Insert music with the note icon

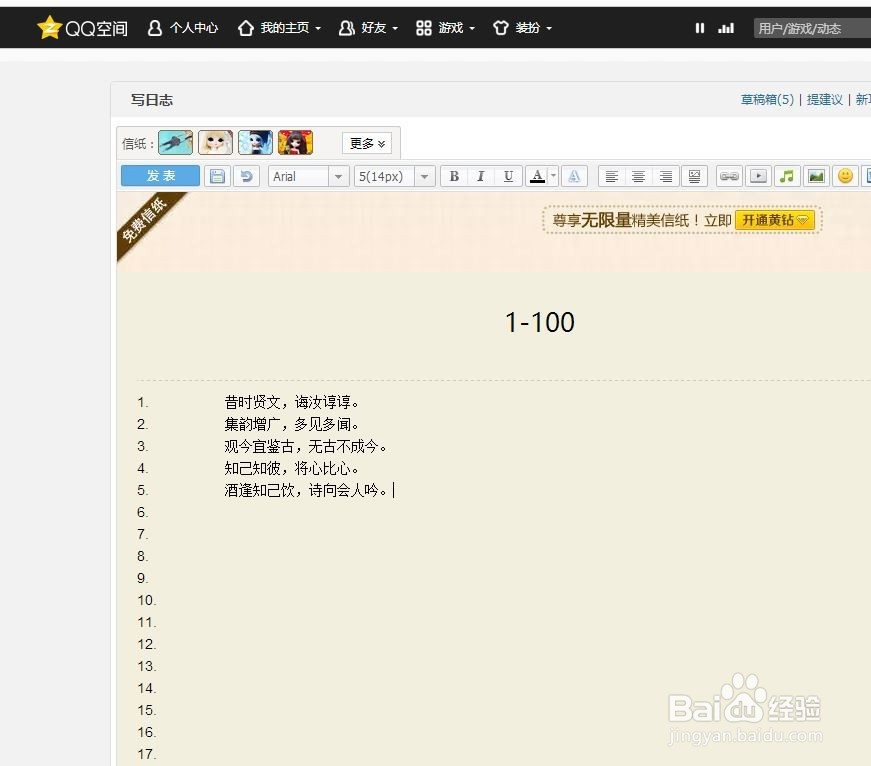(x=787, y=177)
